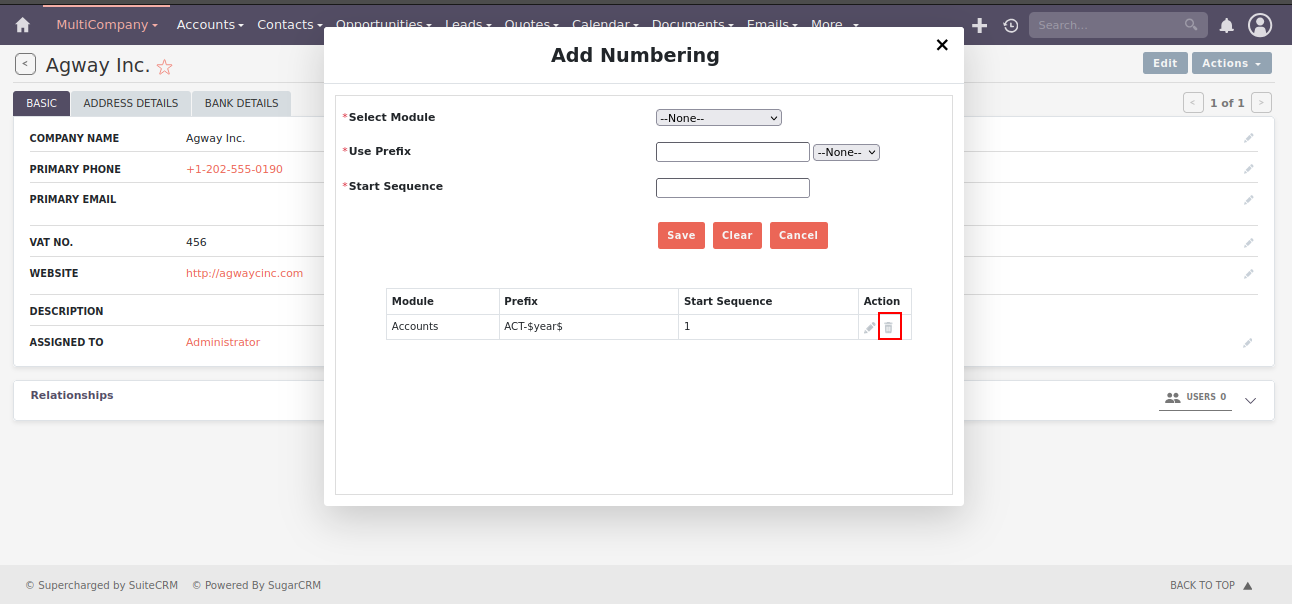Expand the Relationships panel chevron

(1250, 401)
